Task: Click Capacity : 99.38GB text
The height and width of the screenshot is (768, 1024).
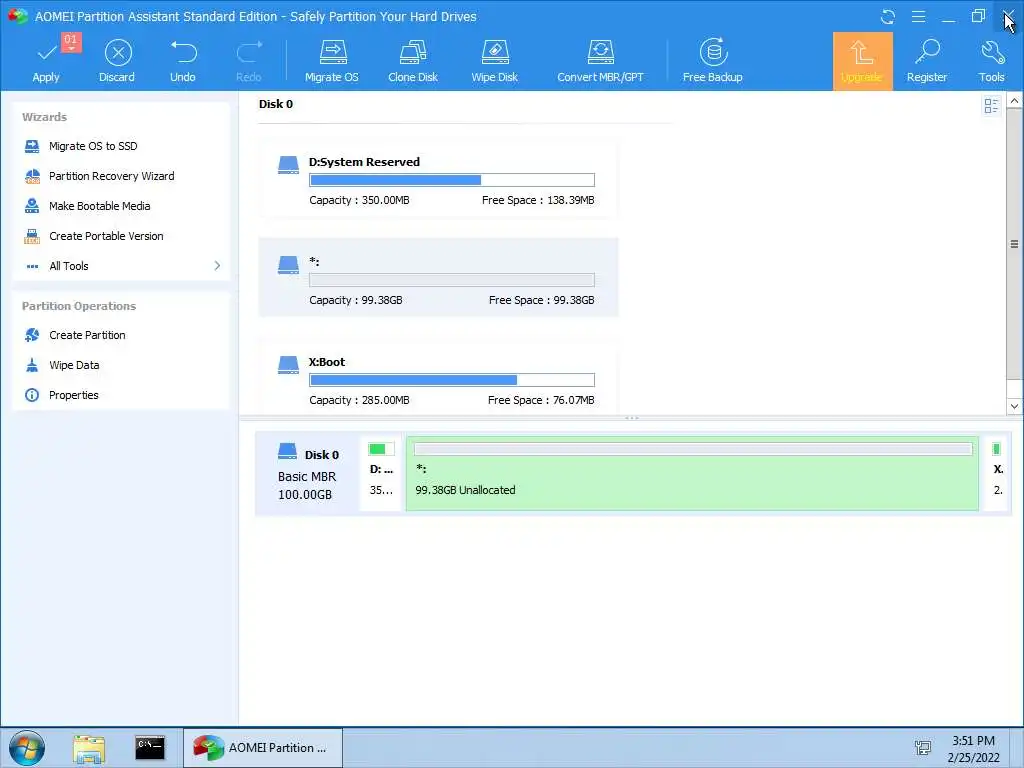Action: coord(356,300)
